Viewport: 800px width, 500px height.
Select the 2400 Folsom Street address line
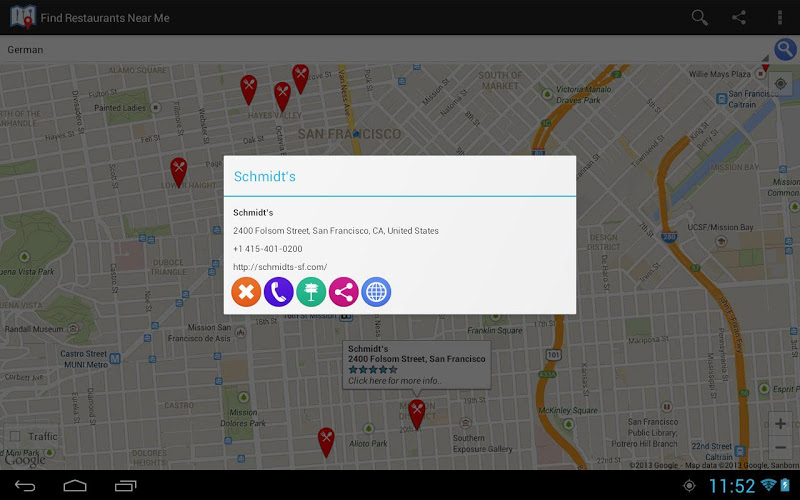pos(336,231)
